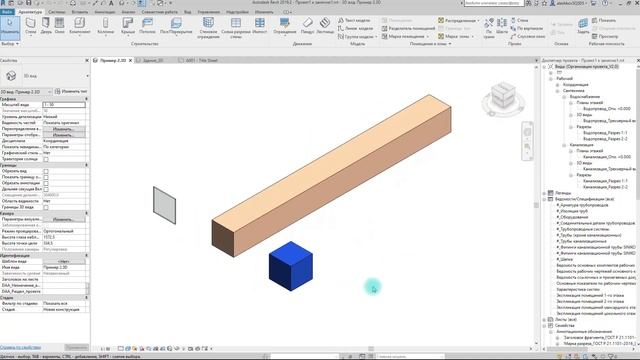The height and width of the screenshot is (360, 640).
Task: Expand the Группа модели dropdown
Action: pos(376,36)
